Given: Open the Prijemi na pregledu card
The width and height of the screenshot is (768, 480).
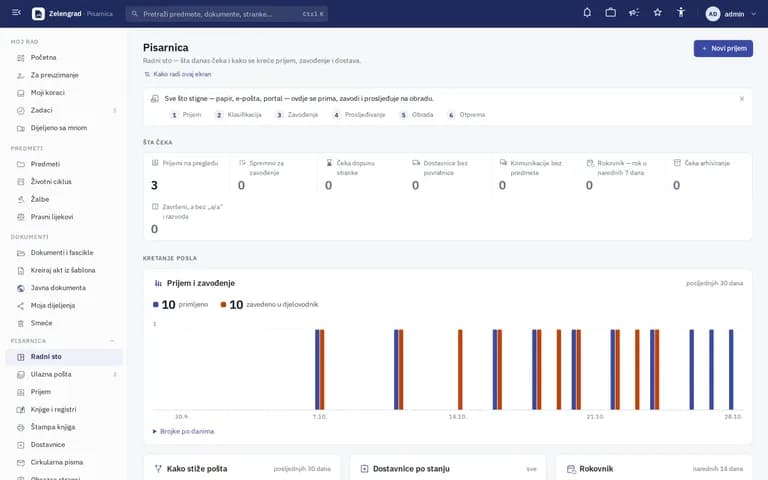Looking at the screenshot, I should click(x=187, y=175).
